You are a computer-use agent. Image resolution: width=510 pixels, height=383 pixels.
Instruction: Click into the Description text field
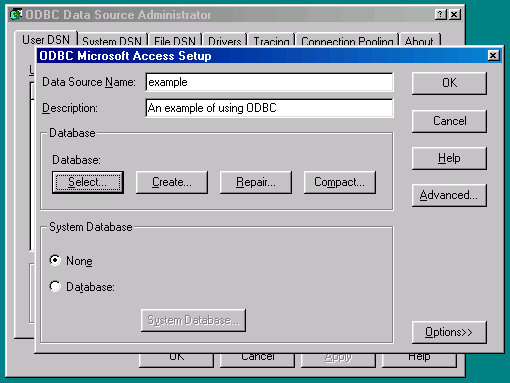[x=269, y=108]
